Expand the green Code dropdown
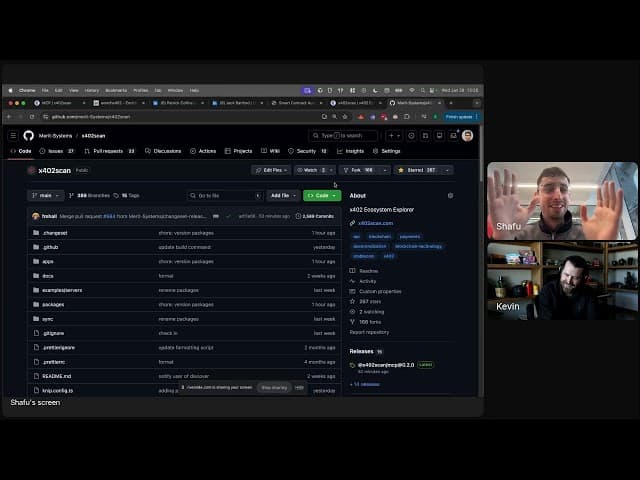The image size is (640, 480). 322,196
